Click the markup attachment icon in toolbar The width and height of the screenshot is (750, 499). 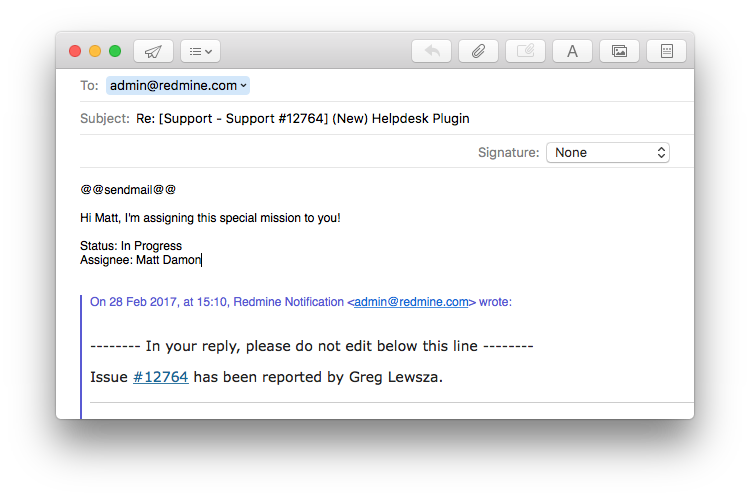(x=525, y=51)
